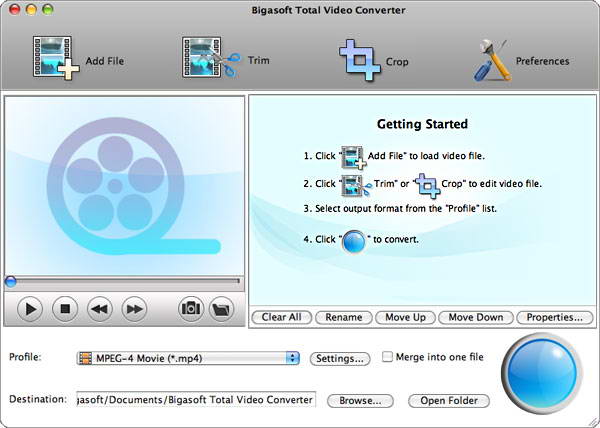Open snapshot folder icon in player

tap(222, 309)
